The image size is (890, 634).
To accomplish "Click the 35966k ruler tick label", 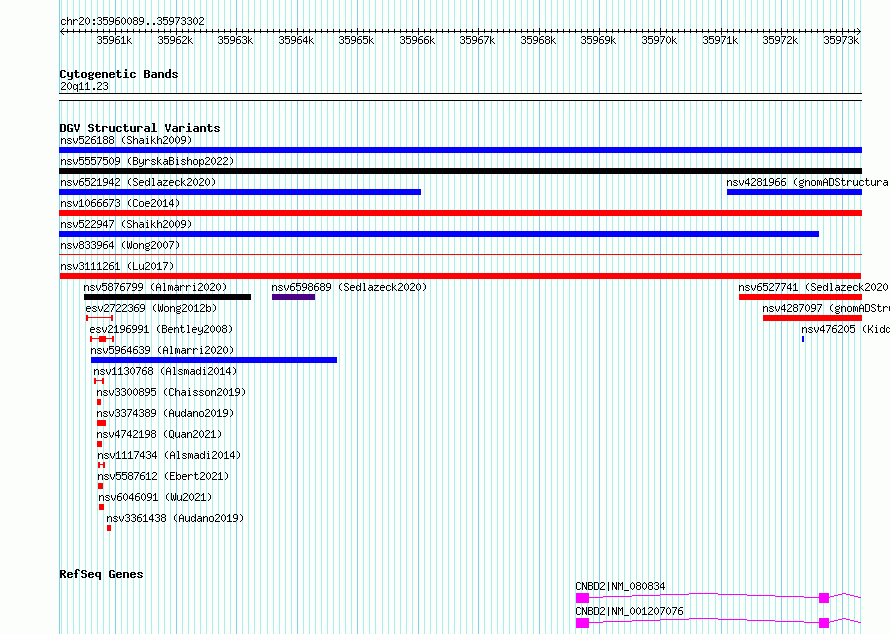I will point(417,40).
